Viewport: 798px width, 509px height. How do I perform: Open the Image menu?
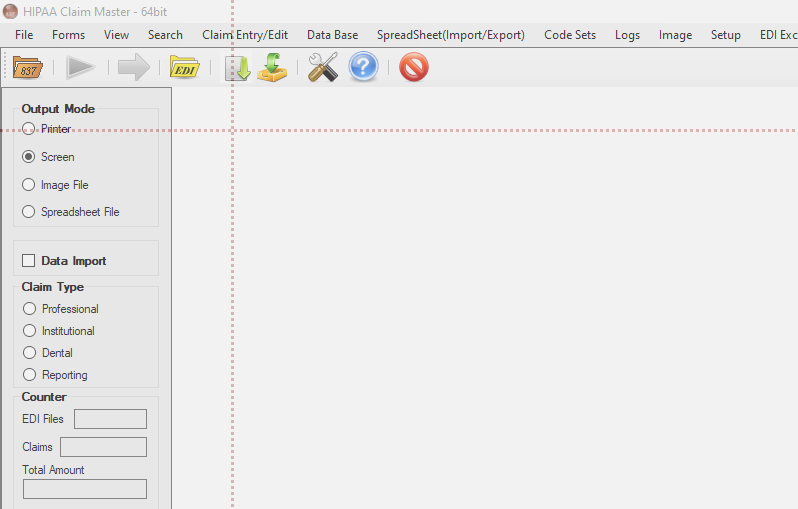[x=675, y=35]
